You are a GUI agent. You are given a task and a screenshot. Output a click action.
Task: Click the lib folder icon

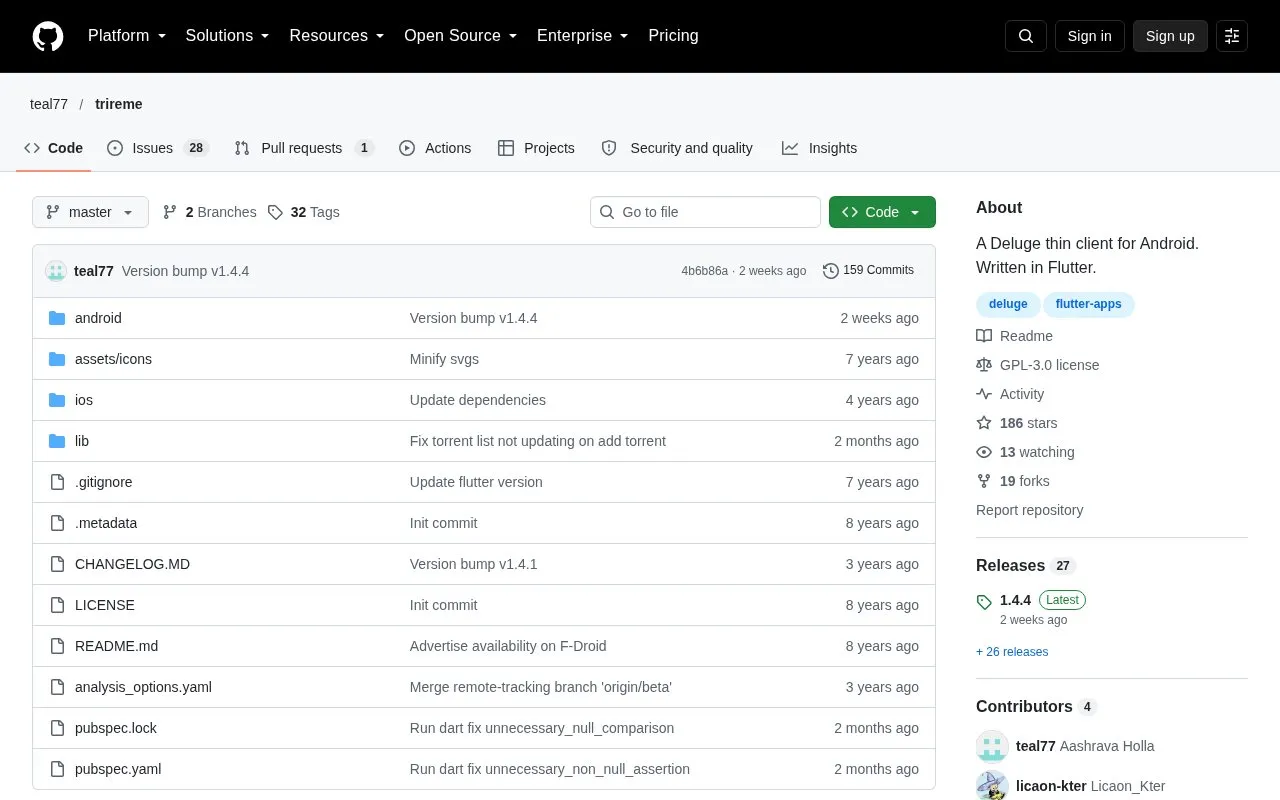coord(57,441)
